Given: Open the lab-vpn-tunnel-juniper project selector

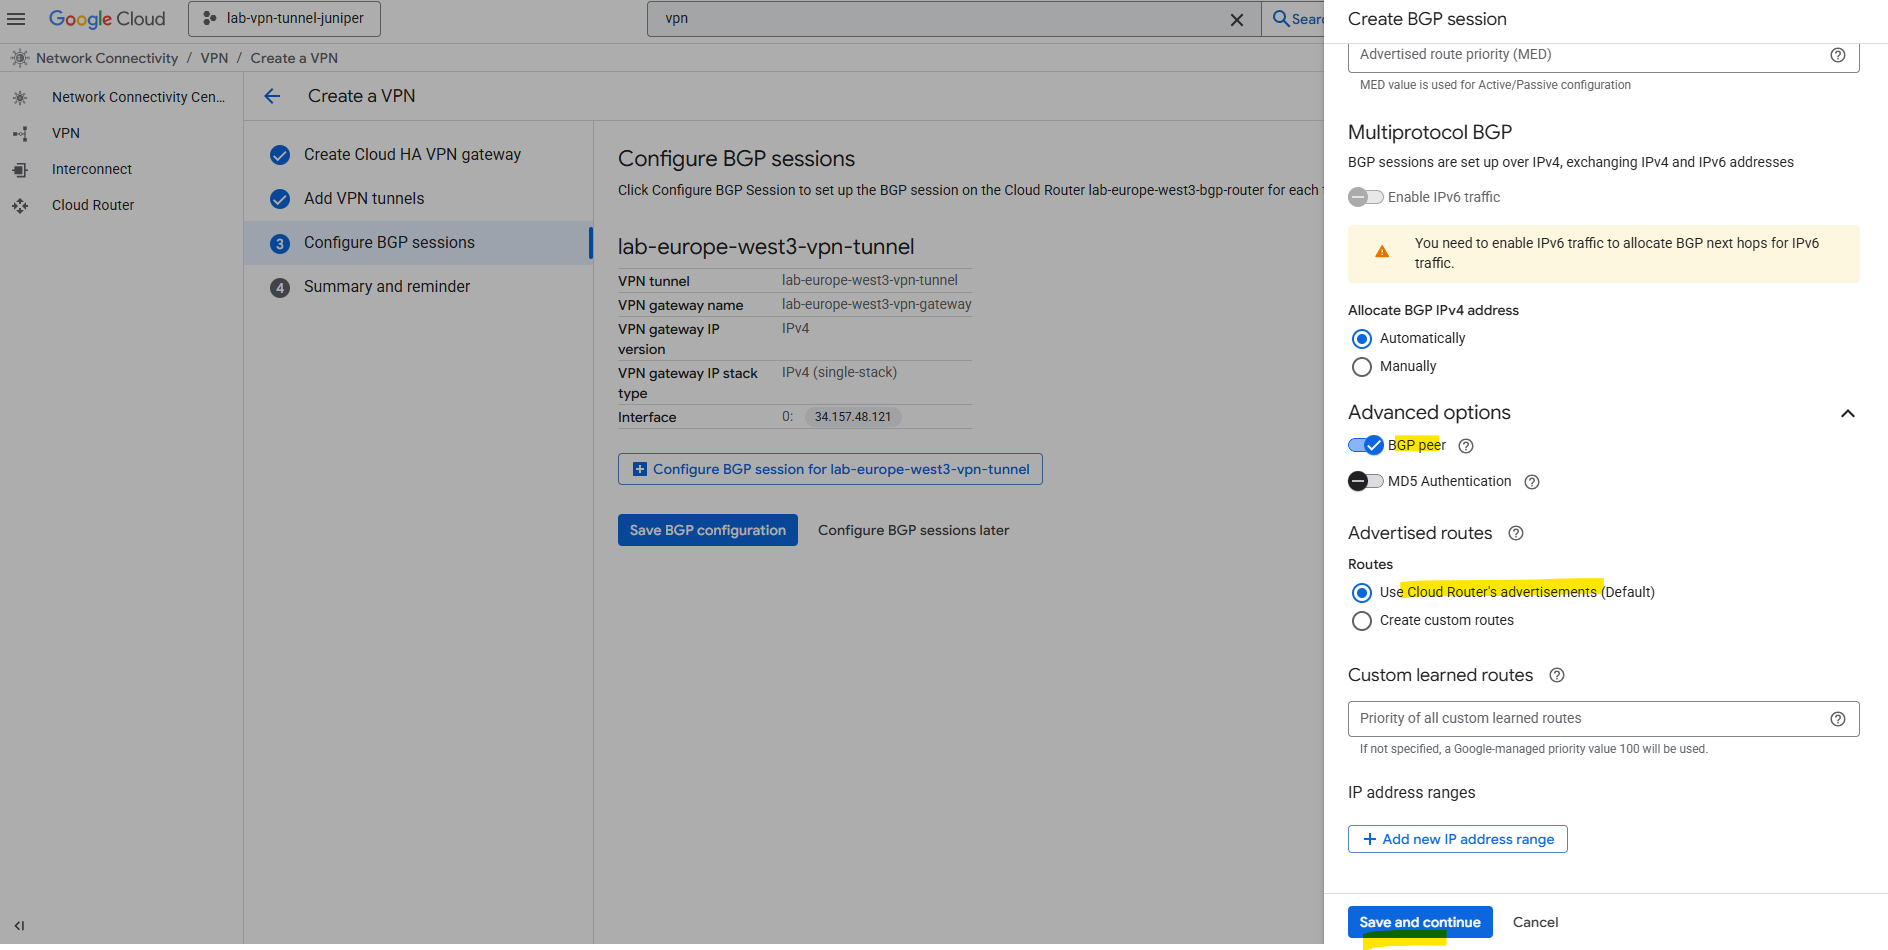Looking at the screenshot, I should [x=284, y=19].
